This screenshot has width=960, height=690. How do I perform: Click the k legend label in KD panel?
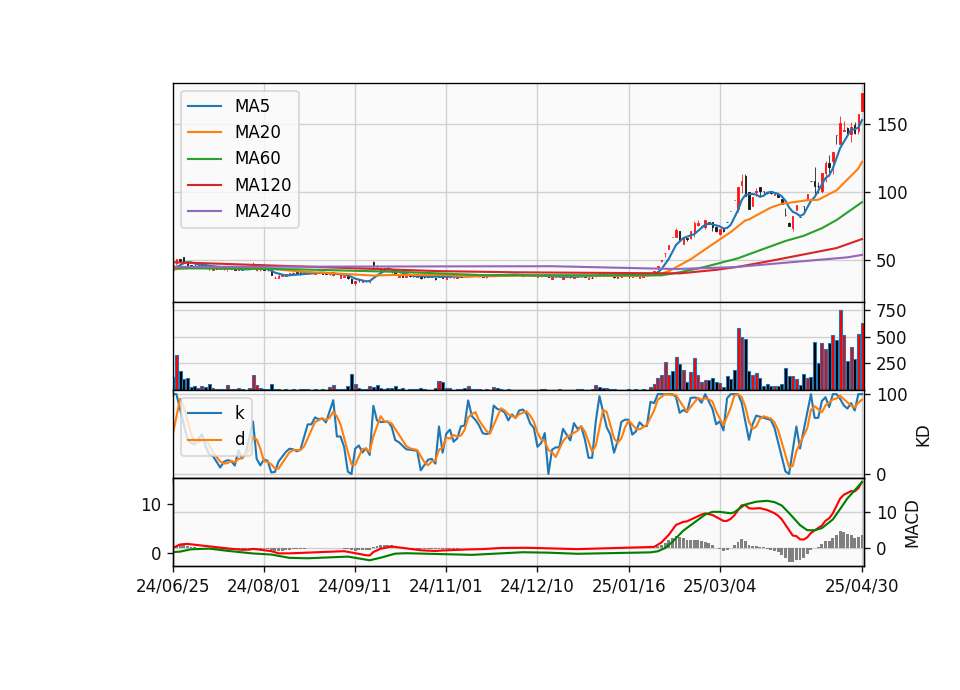239,413
